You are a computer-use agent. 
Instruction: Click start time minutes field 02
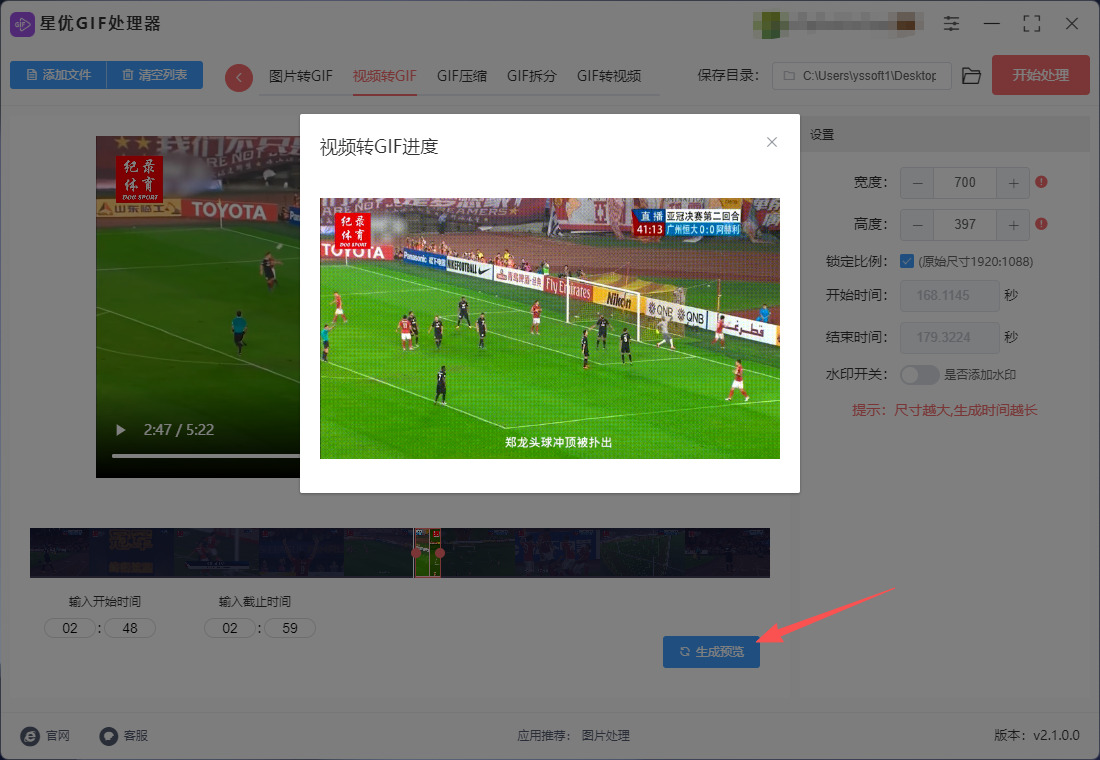69,628
